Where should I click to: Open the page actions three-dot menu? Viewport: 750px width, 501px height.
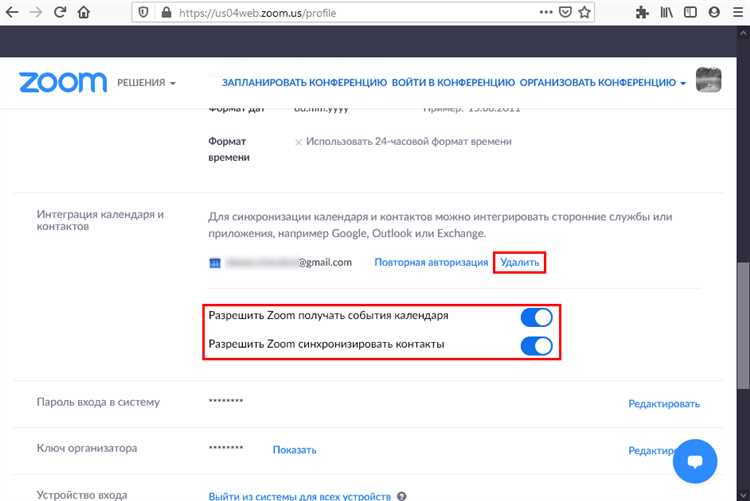coord(546,12)
